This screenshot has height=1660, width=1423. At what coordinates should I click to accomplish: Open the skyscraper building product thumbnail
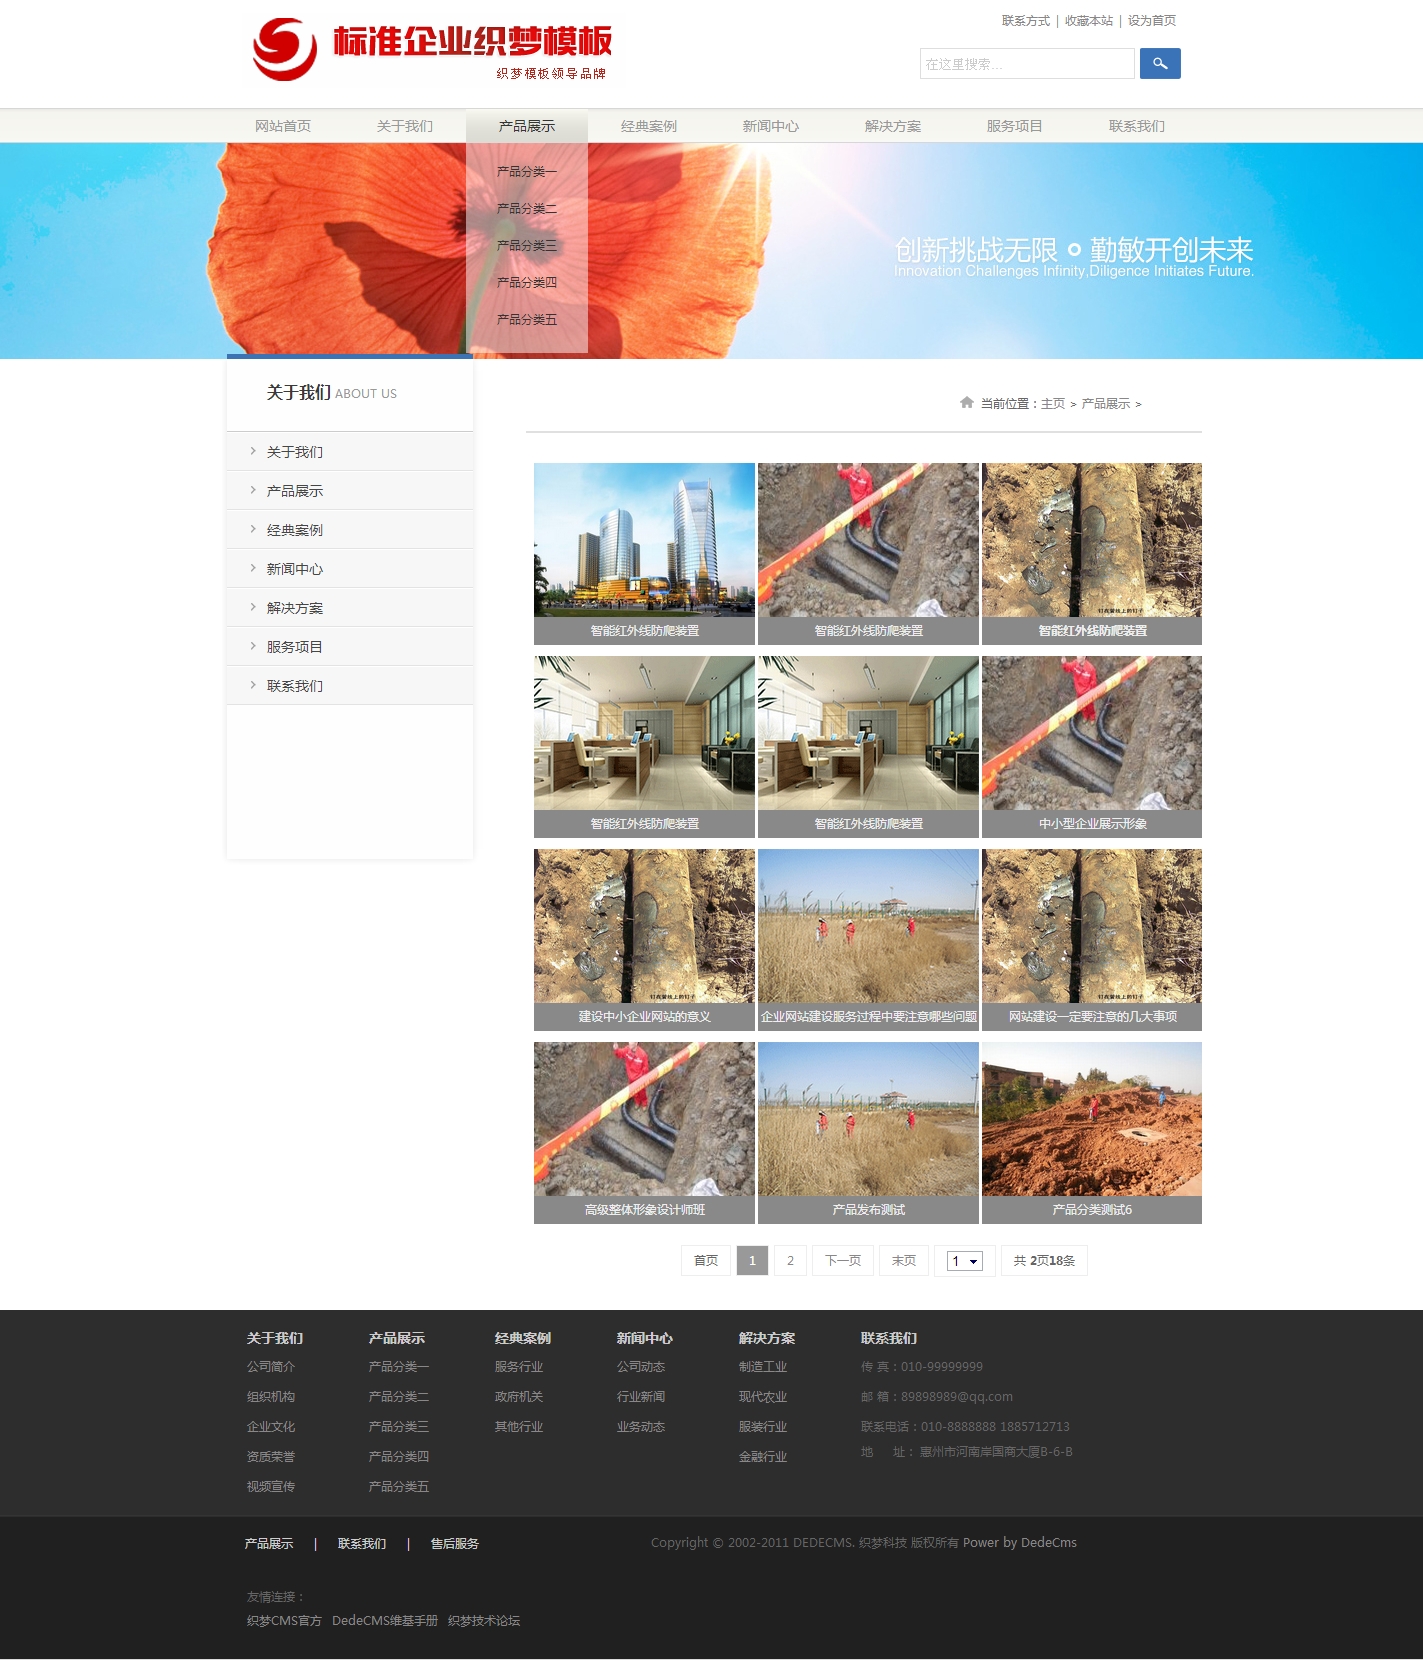644,540
